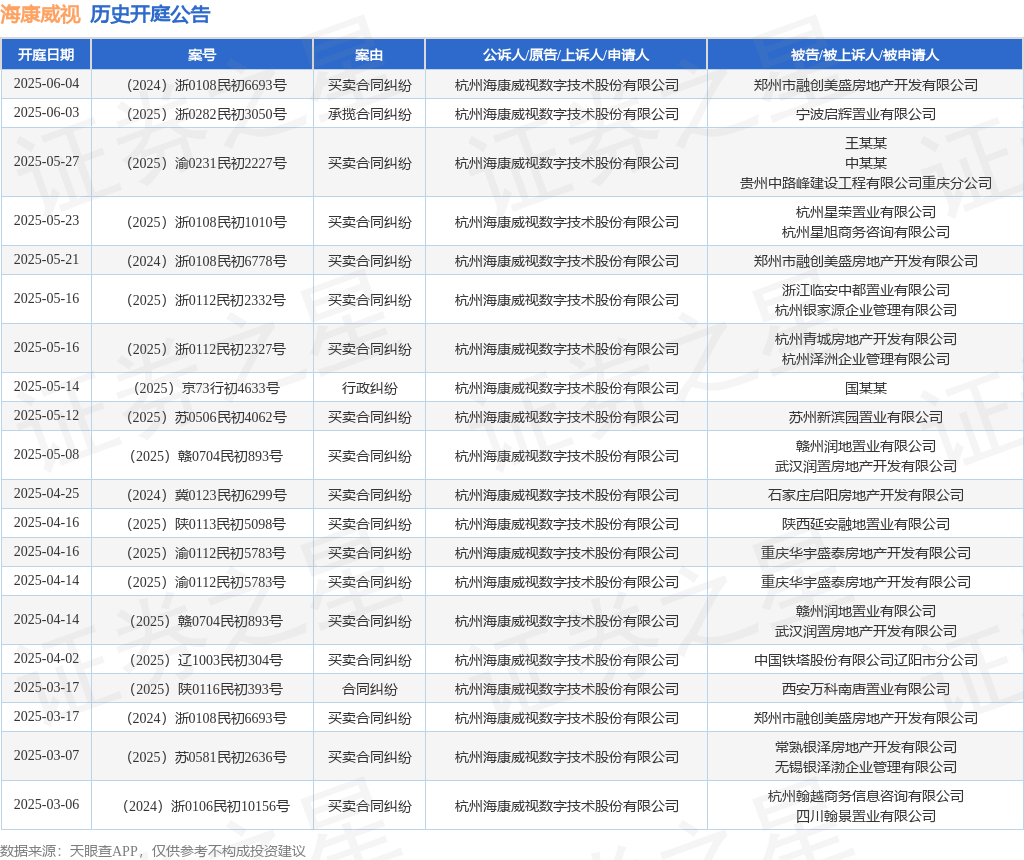Click defendant 常熟银泽房地产开发有限公司

(866, 747)
